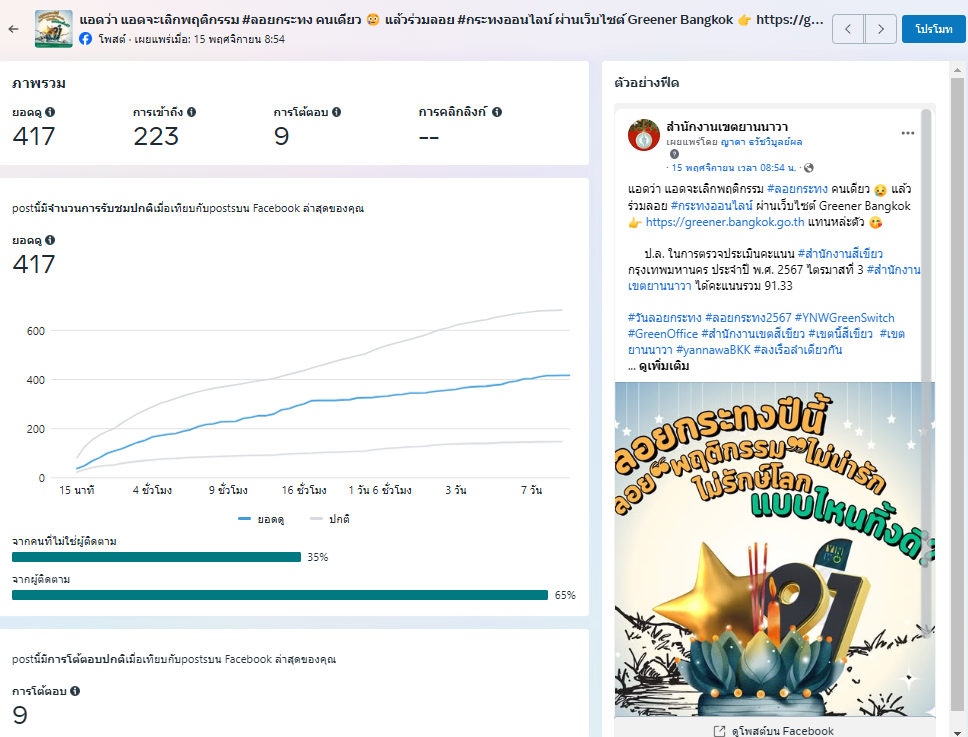Click the info icon beside ยอดดู above the chart

tap(50, 241)
